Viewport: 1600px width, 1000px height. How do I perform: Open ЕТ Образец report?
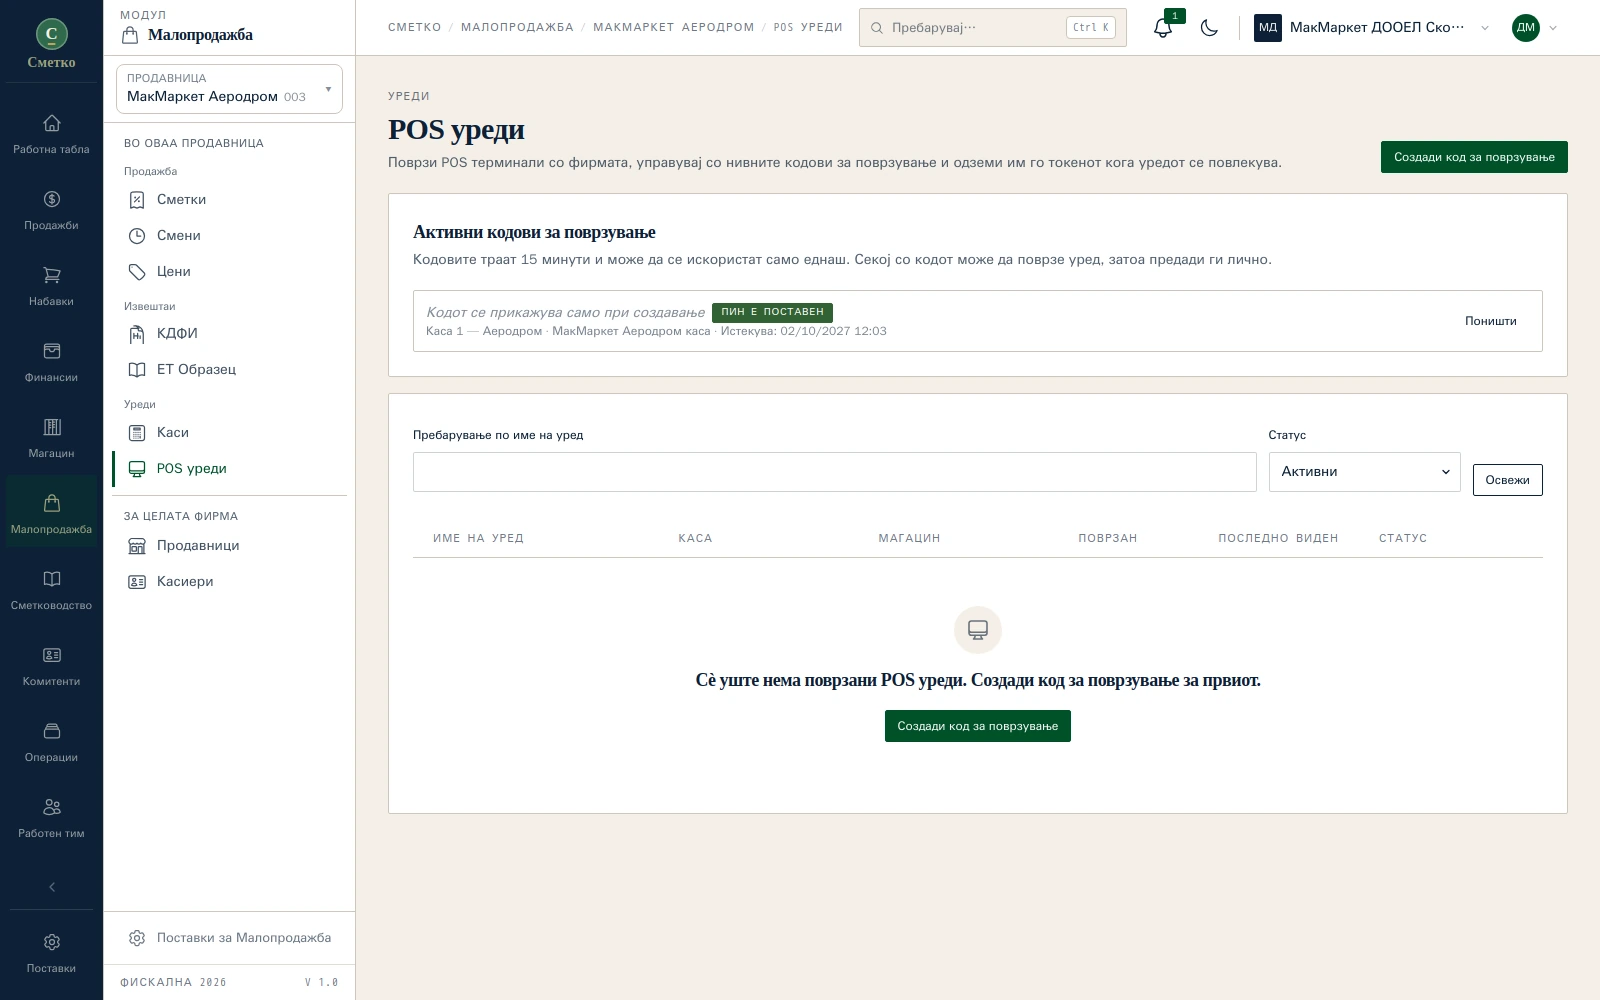230,370
